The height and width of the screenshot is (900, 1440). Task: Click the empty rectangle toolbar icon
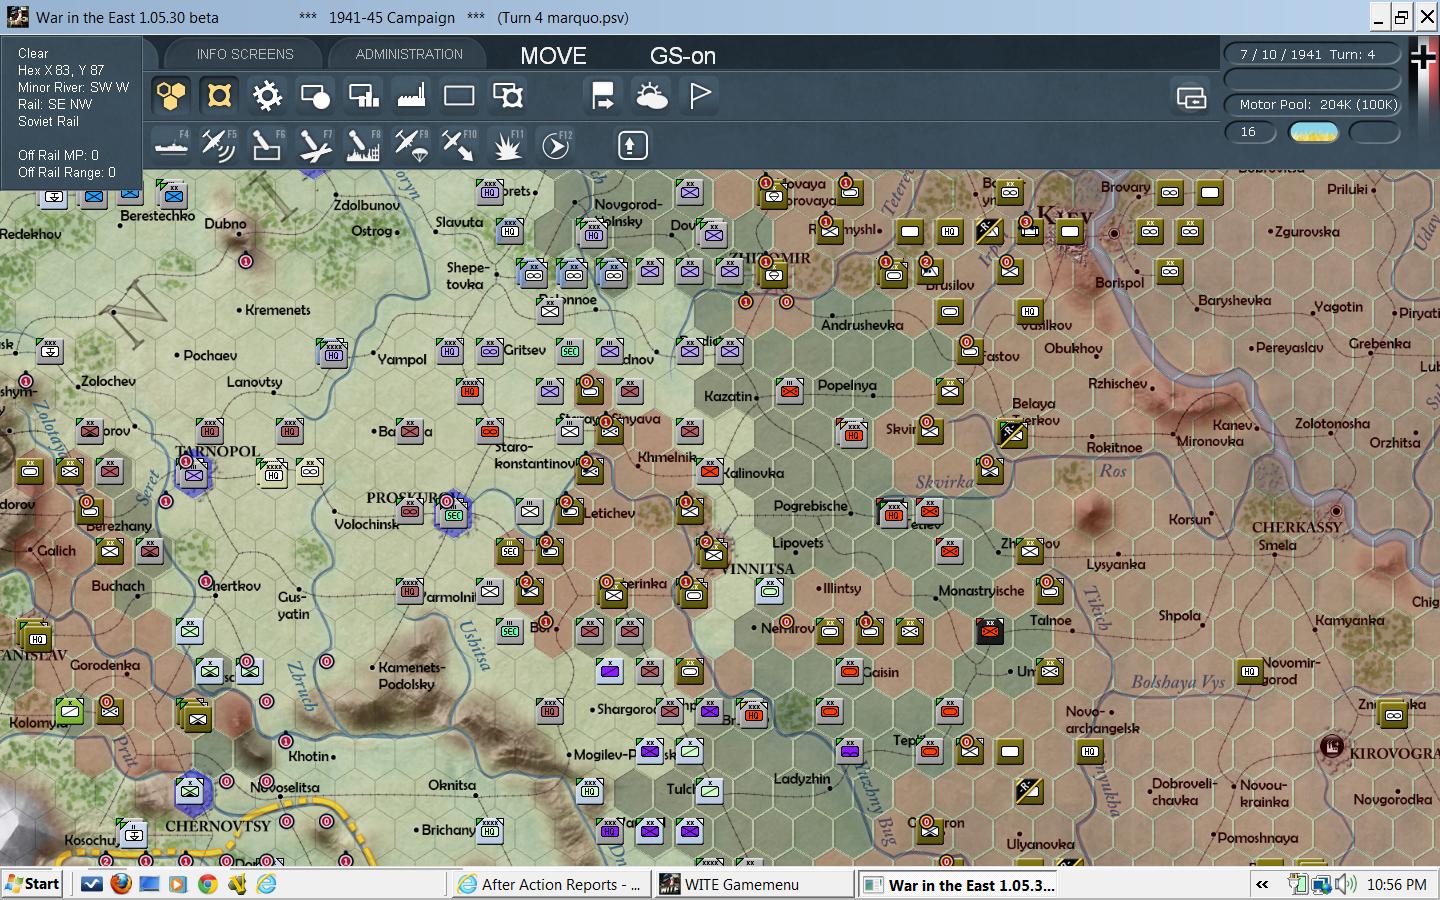(x=459, y=96)
